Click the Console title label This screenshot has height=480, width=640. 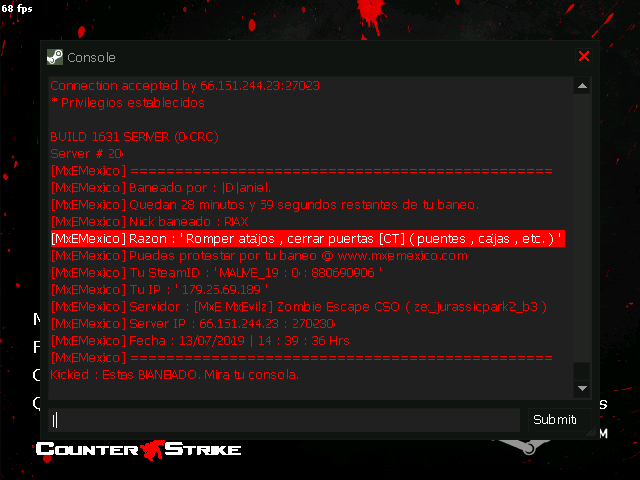point(91,58)
